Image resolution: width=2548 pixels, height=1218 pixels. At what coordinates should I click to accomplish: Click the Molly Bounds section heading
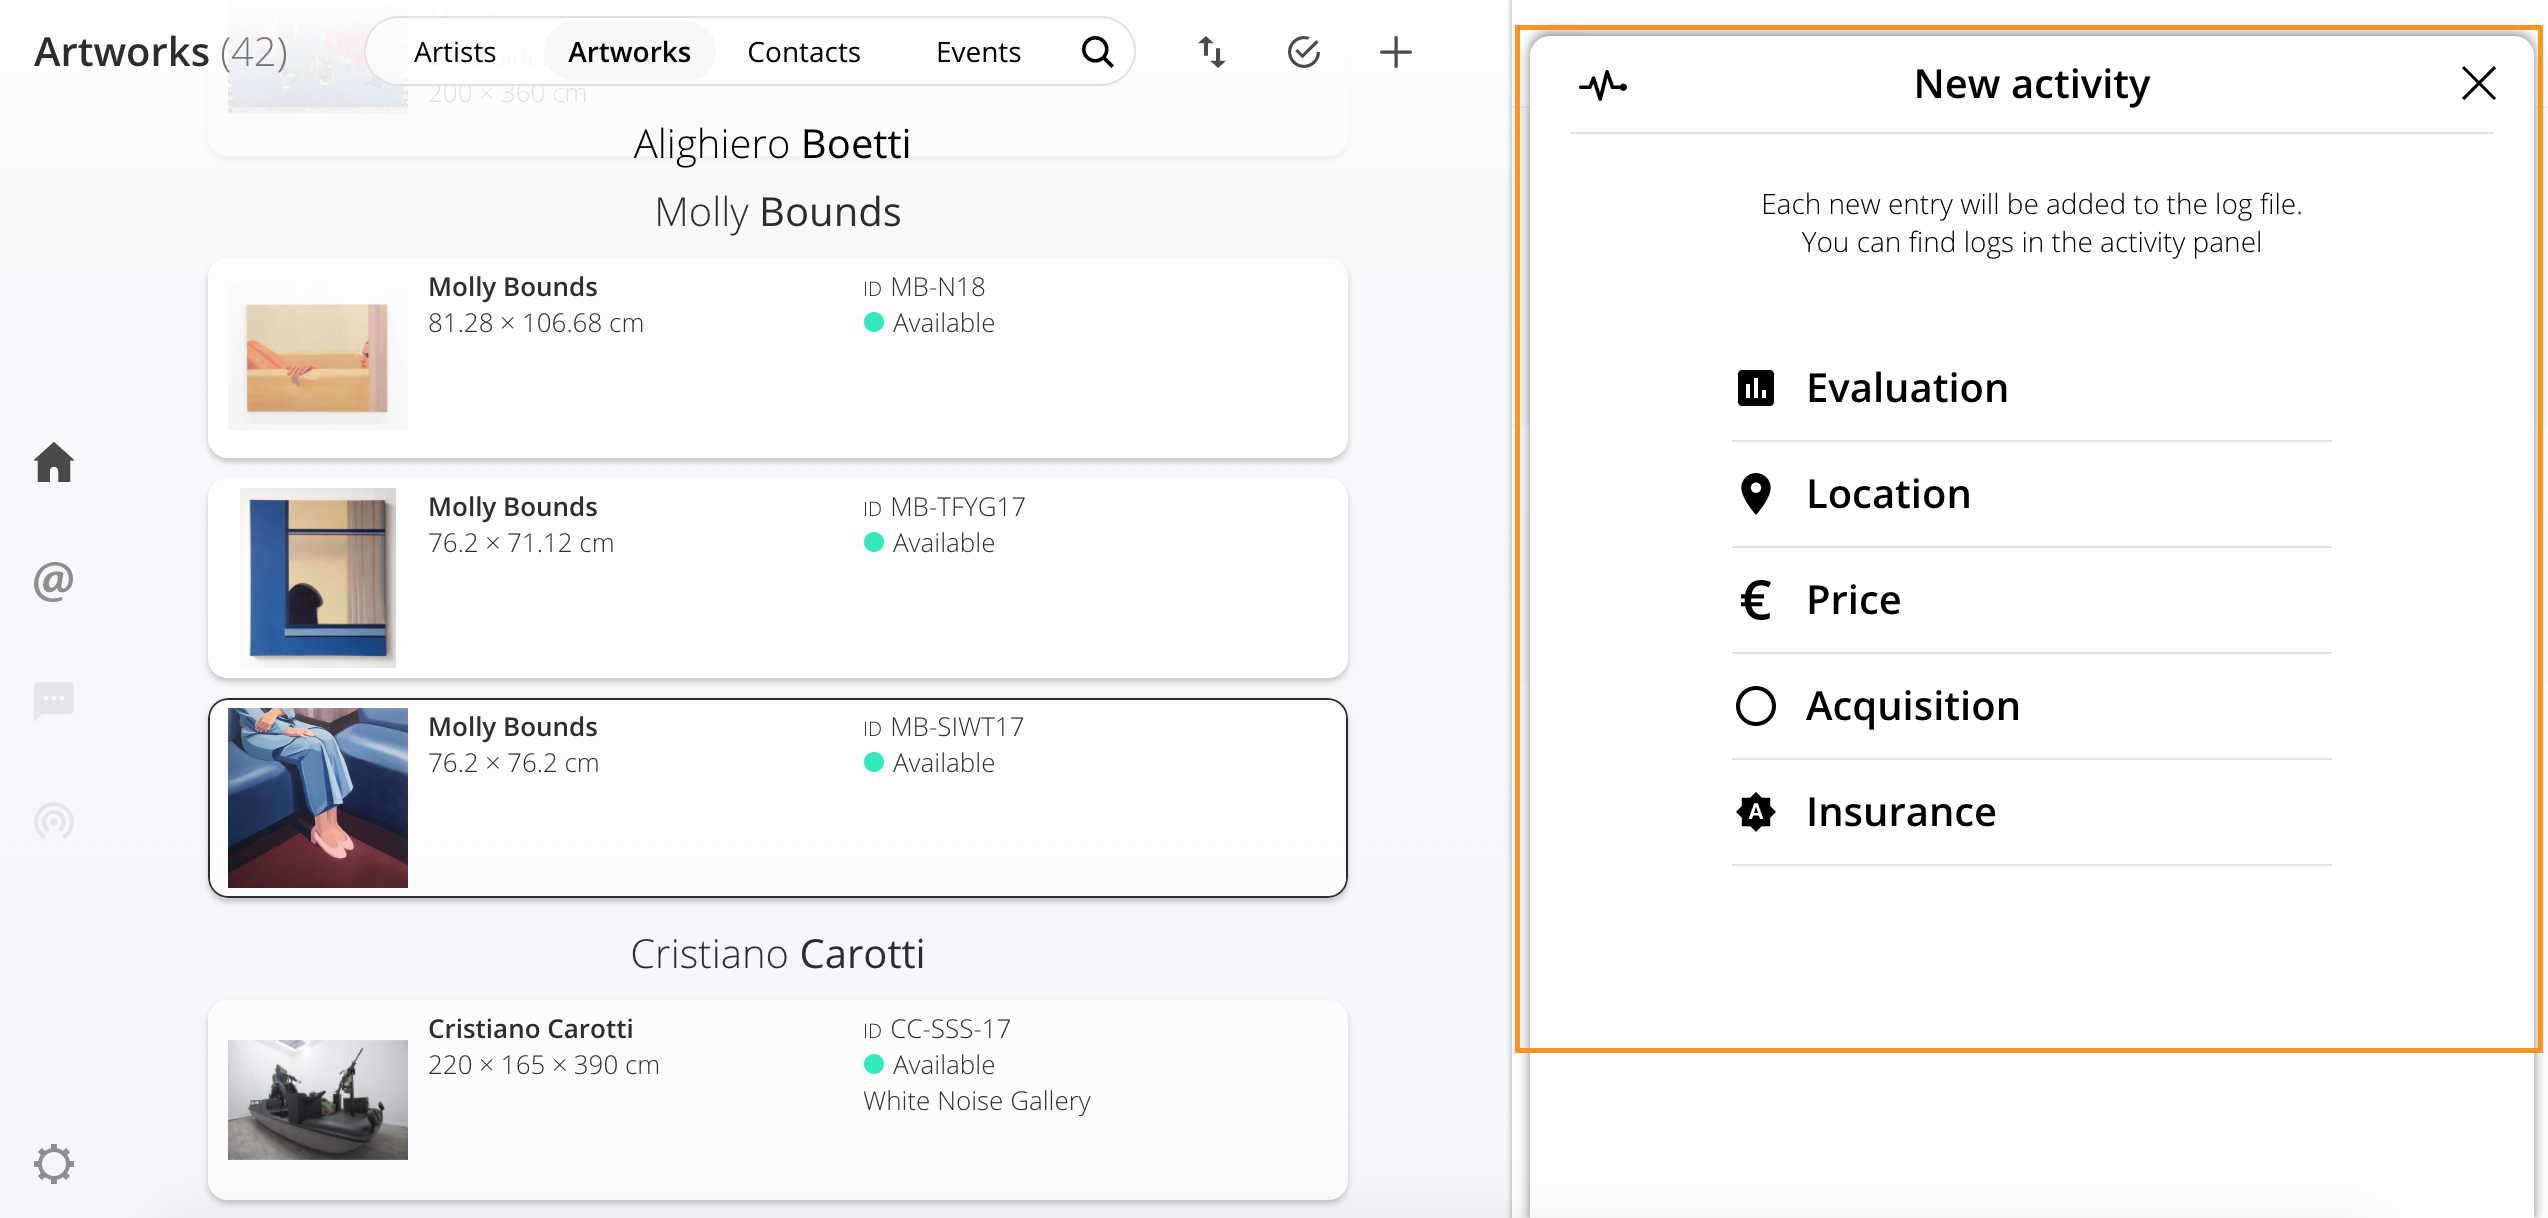pyautogui.click(x=778, y=212)
